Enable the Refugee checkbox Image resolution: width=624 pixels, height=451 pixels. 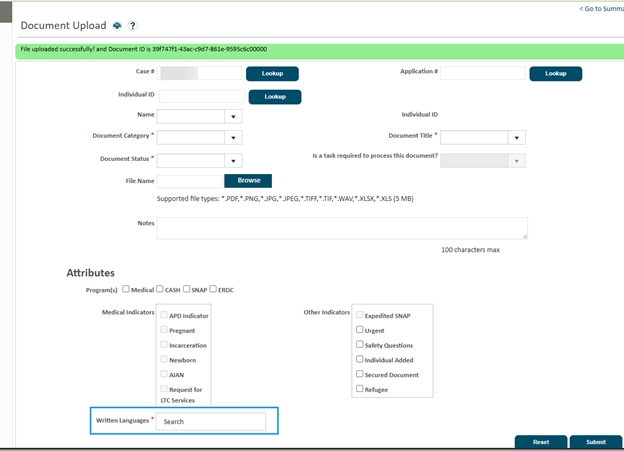click(x=359, y=389)
